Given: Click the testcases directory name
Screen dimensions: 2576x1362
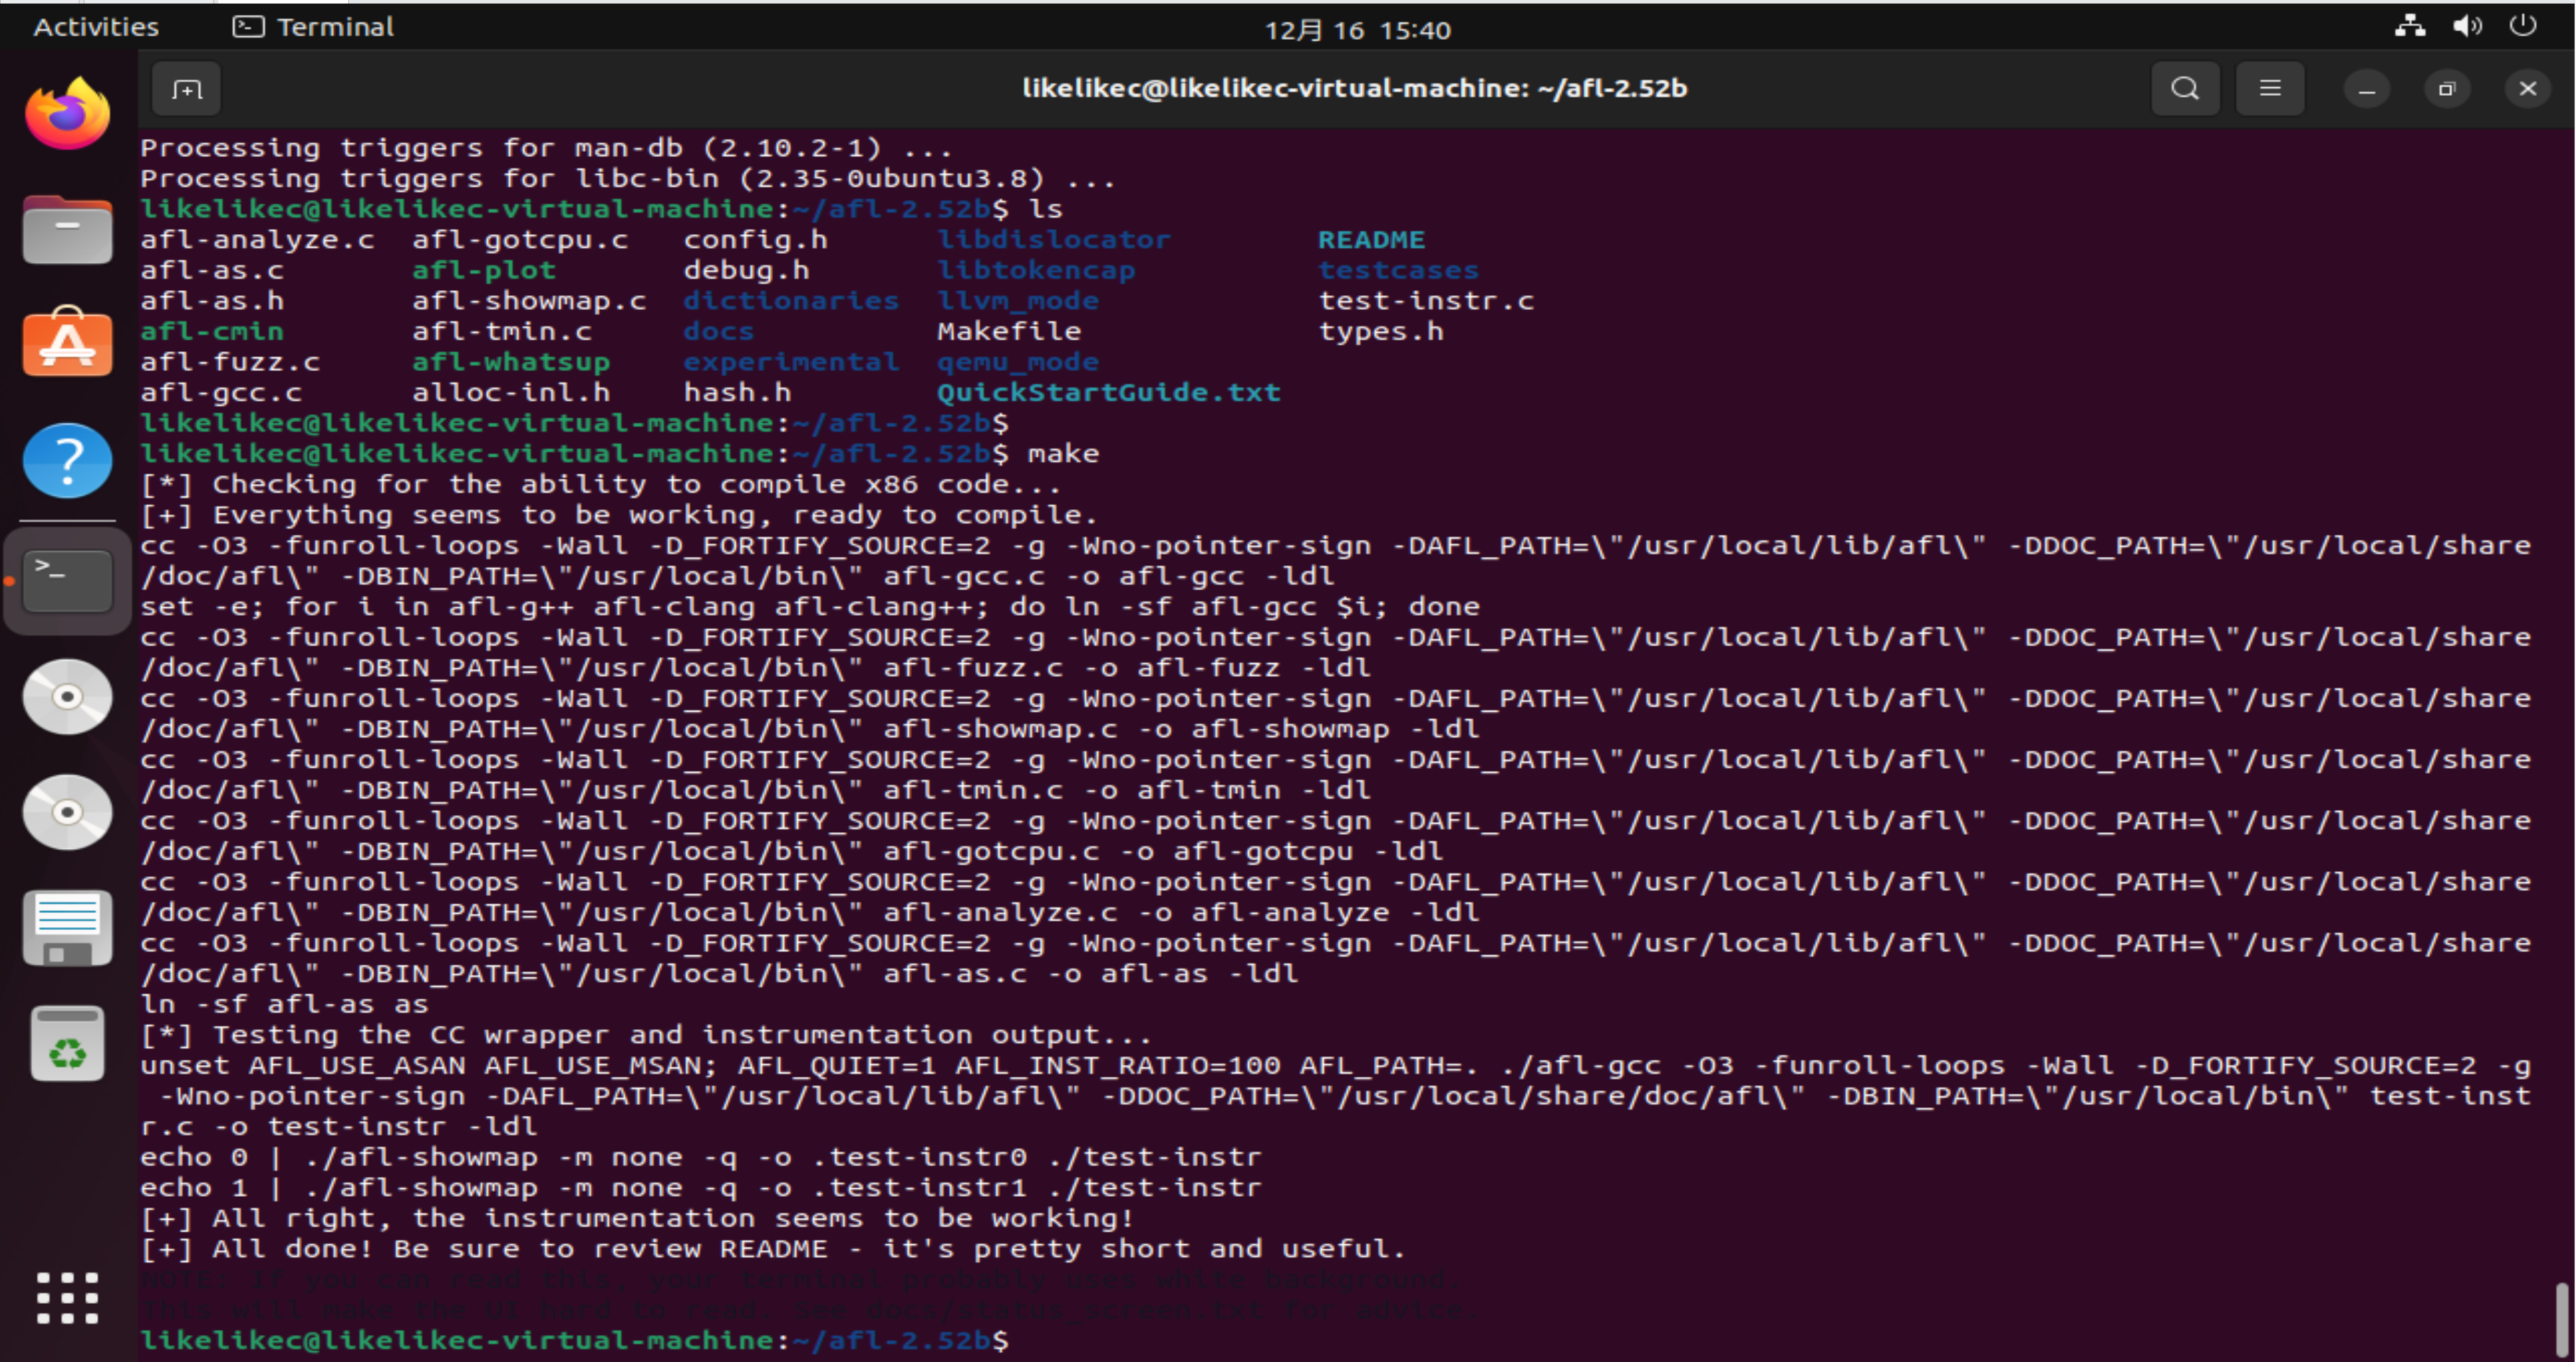Looking at the screenshot, I should [x=1398, y=270].
